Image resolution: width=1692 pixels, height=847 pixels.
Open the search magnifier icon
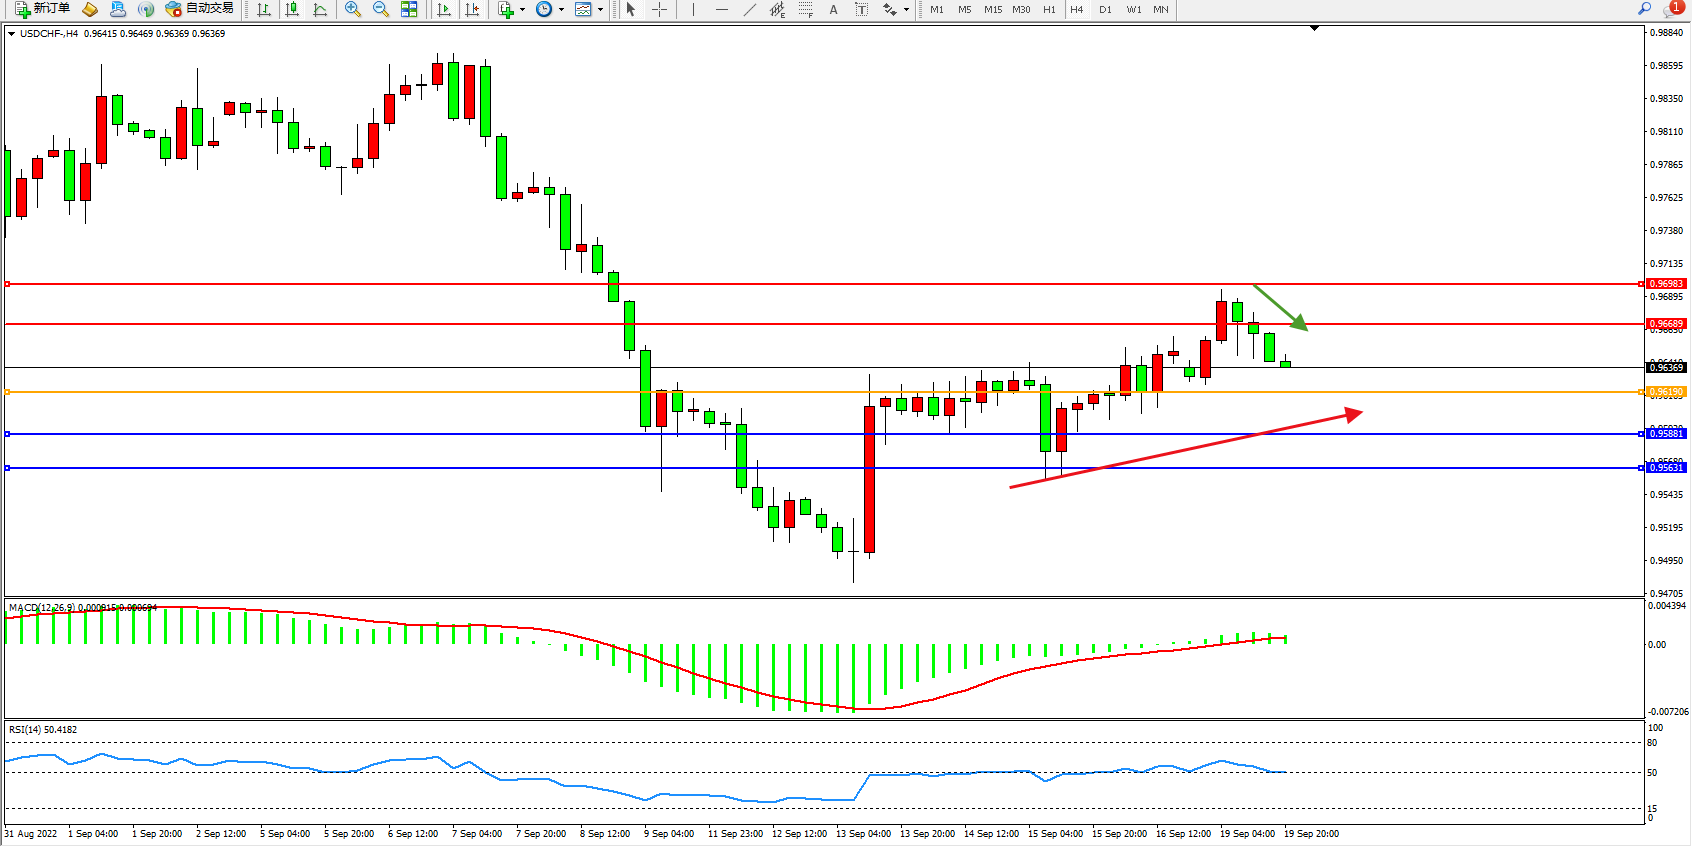(1644, 9)
